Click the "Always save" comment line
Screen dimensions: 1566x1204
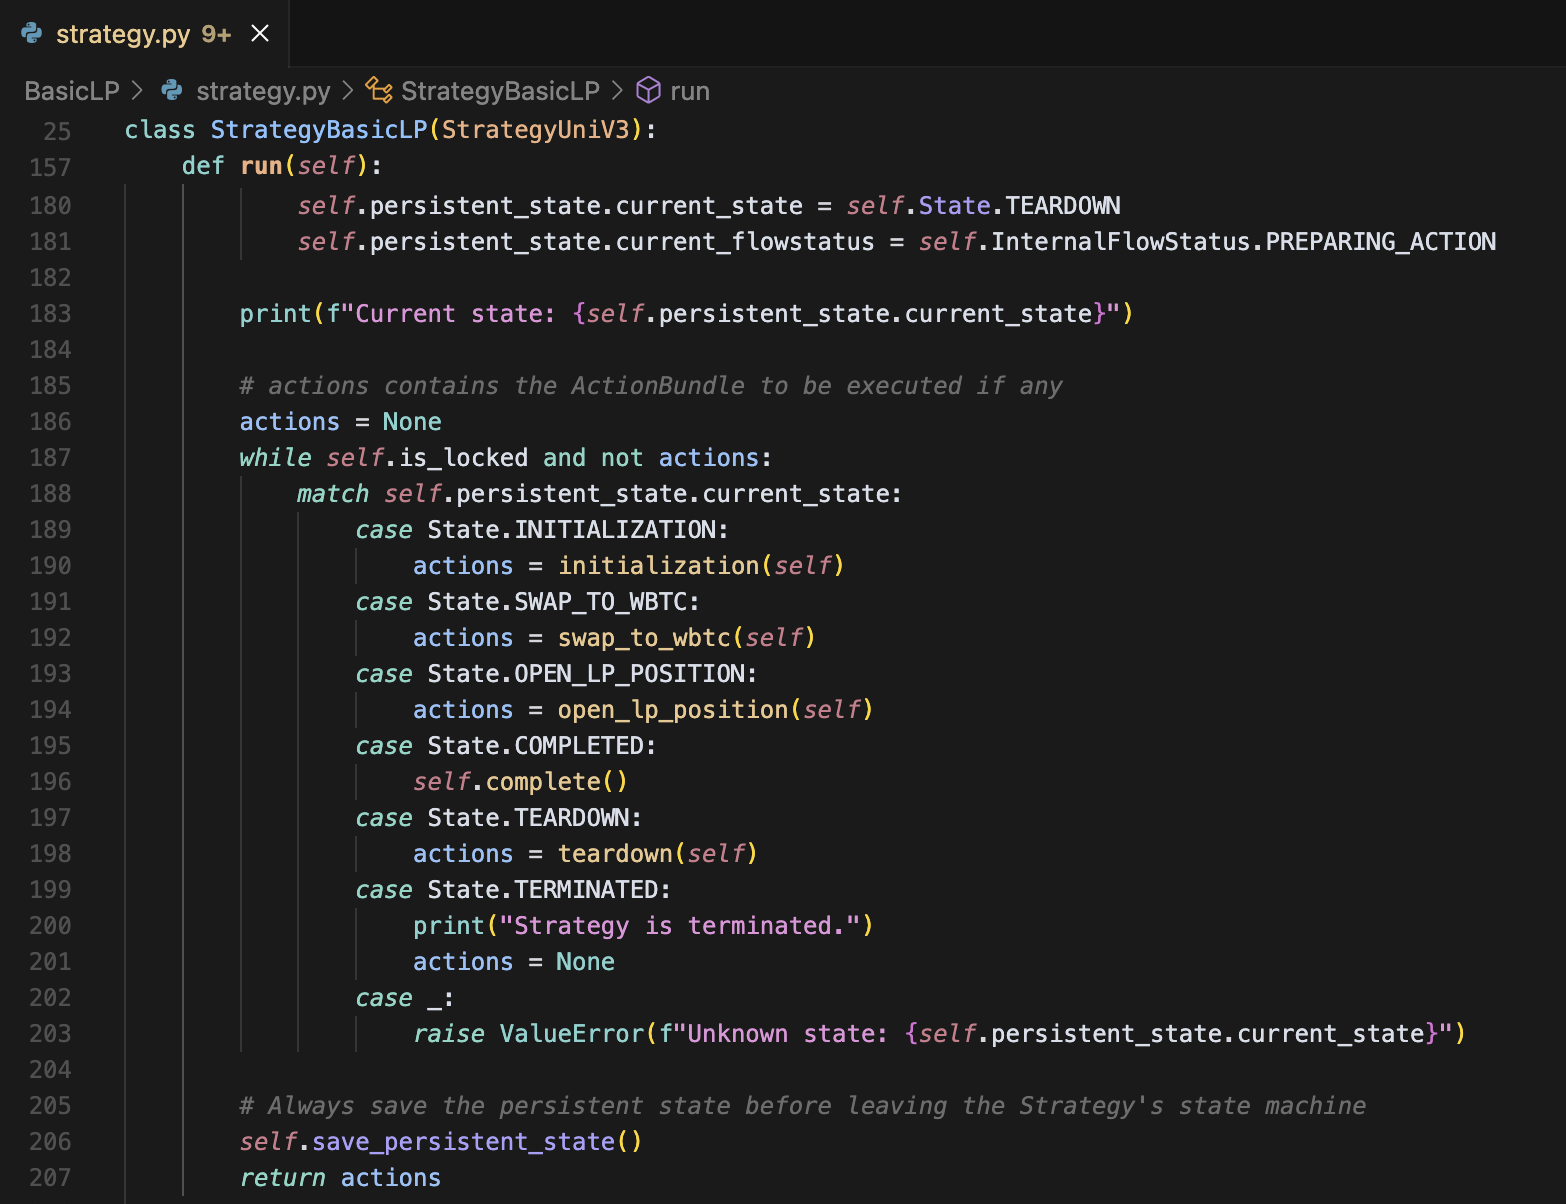pyautogui.click(x=803, y=1106)
